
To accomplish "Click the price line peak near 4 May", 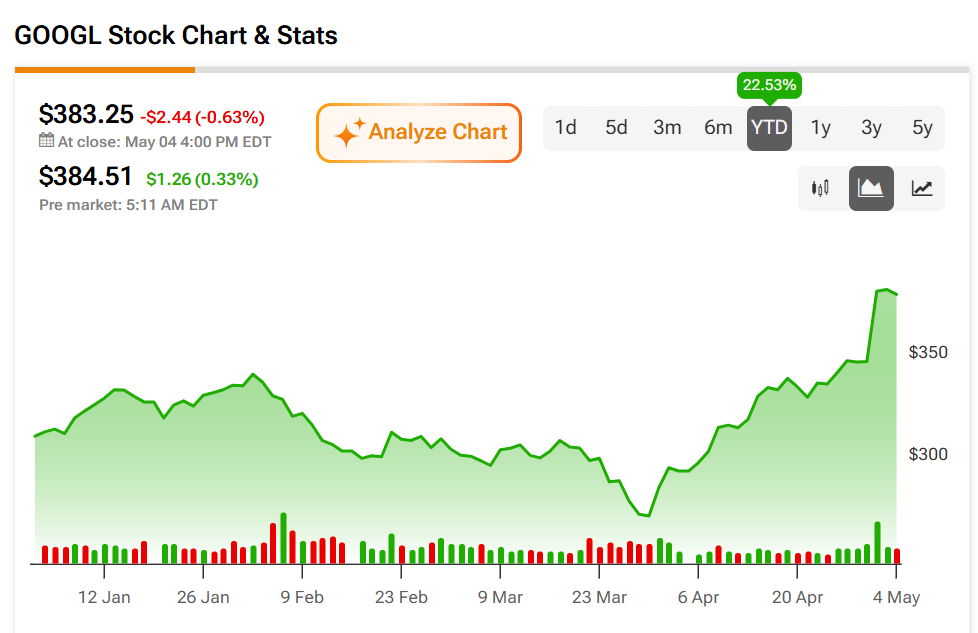I will [886, 289].
